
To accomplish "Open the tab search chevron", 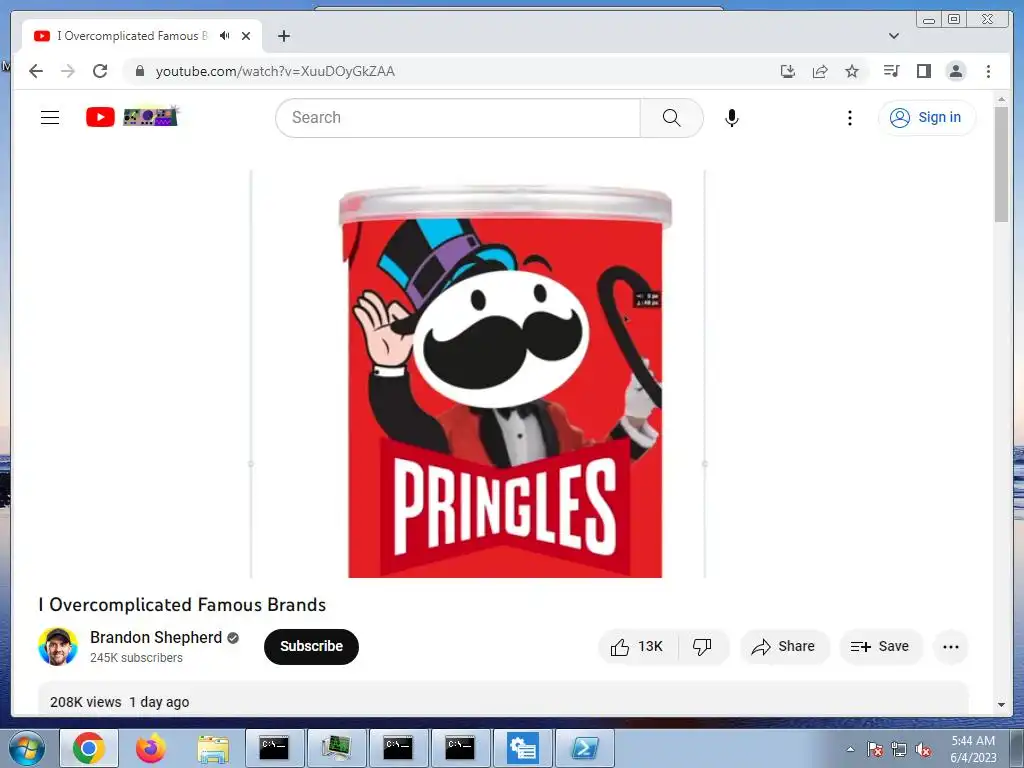I will pyautogui.click(x=894, y=36).
